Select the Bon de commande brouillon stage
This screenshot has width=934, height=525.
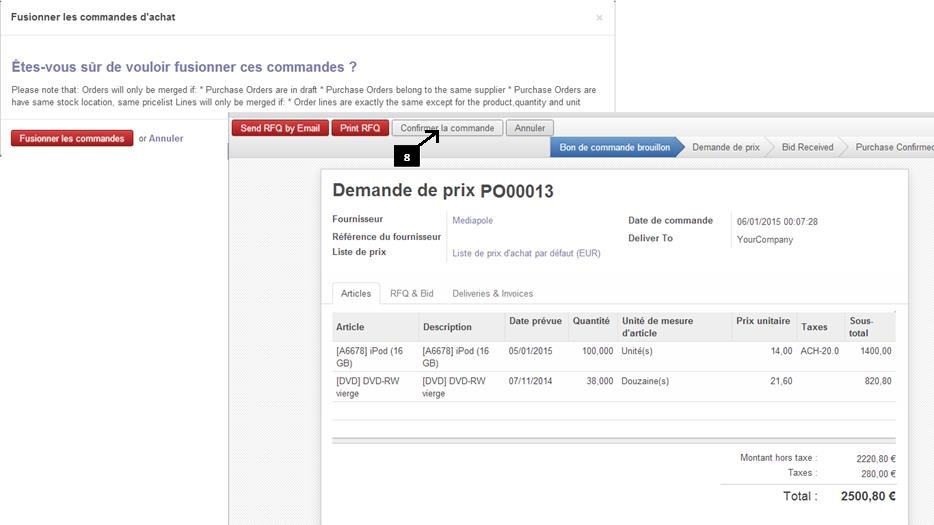pos(615,147)
